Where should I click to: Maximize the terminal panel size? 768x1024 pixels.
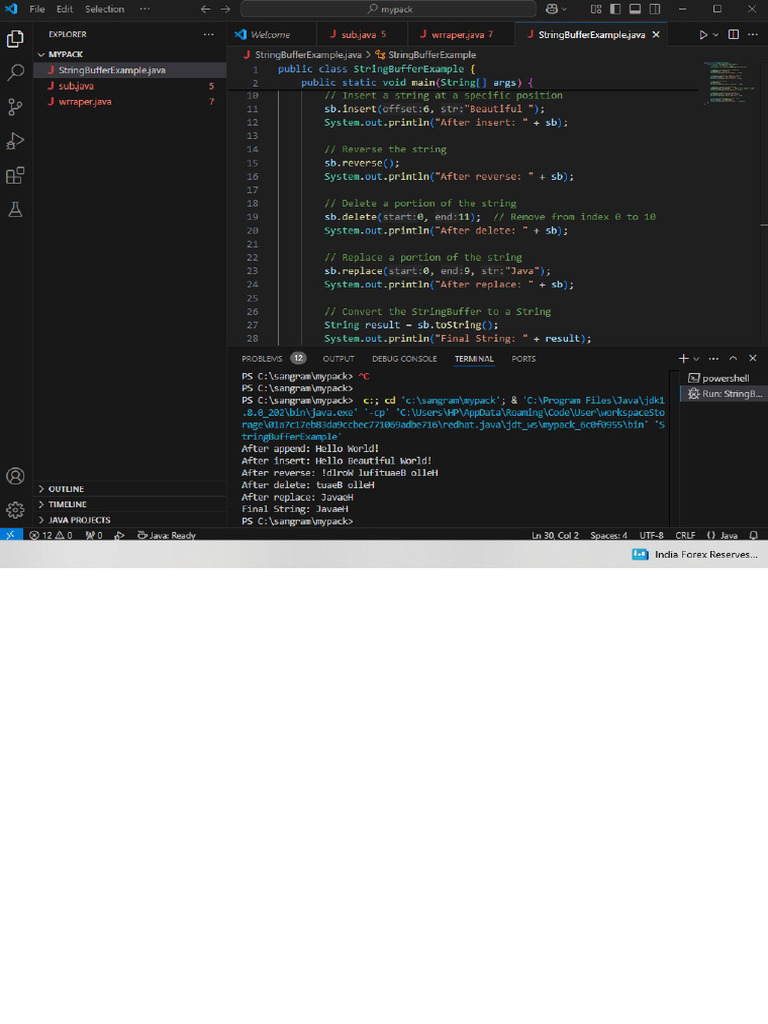(733, 358)
